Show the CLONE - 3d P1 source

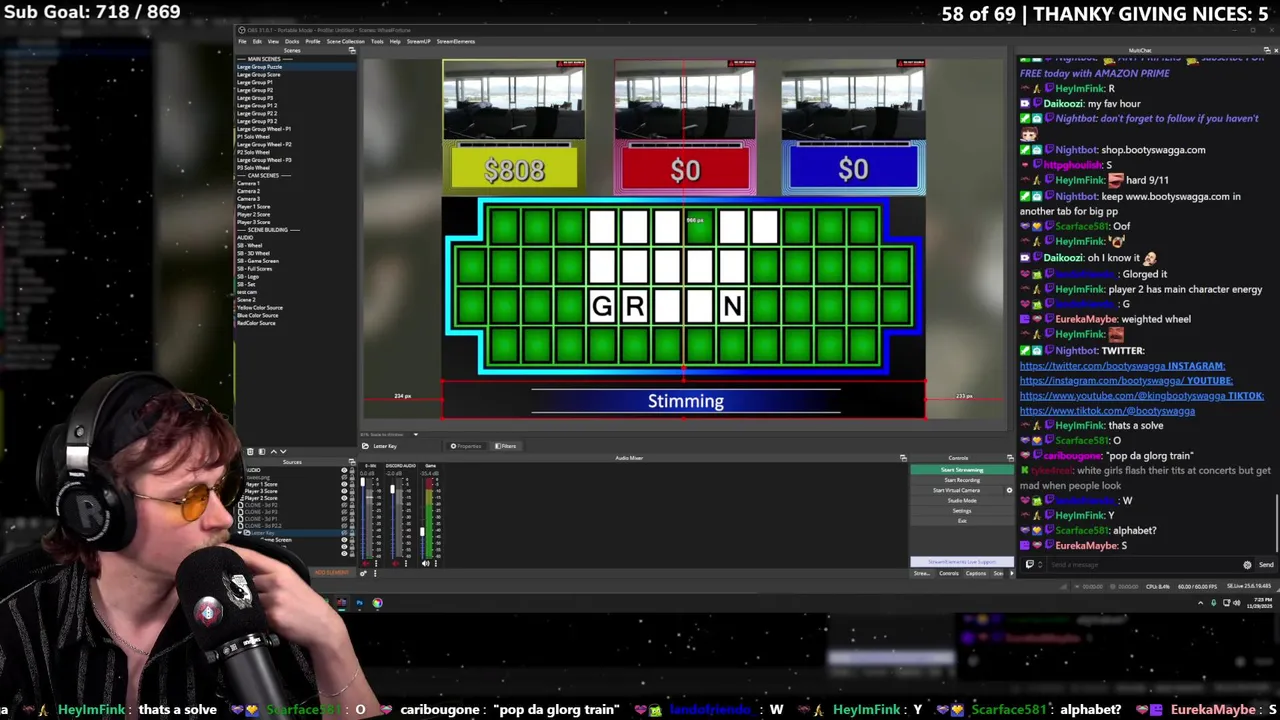(344, 519)
